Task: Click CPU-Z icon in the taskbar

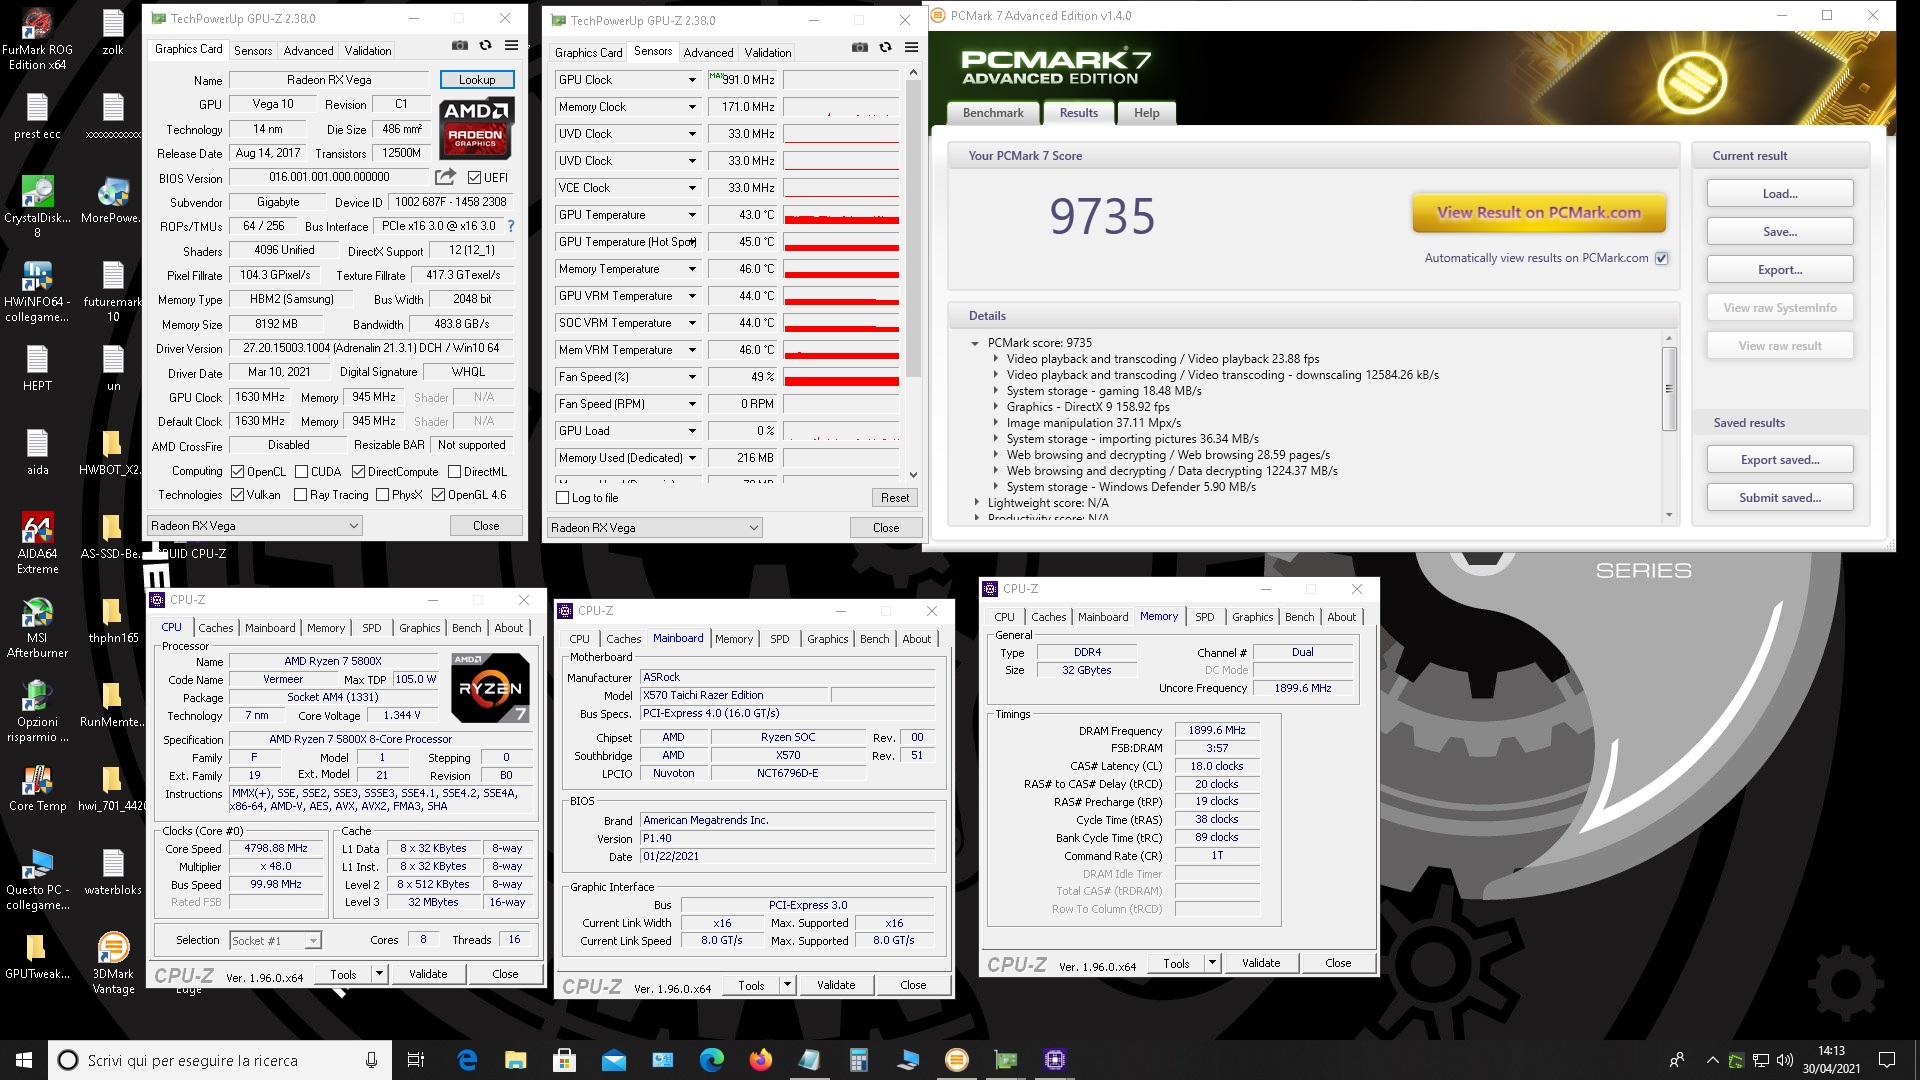Action: click(x=1055, y=1060)
